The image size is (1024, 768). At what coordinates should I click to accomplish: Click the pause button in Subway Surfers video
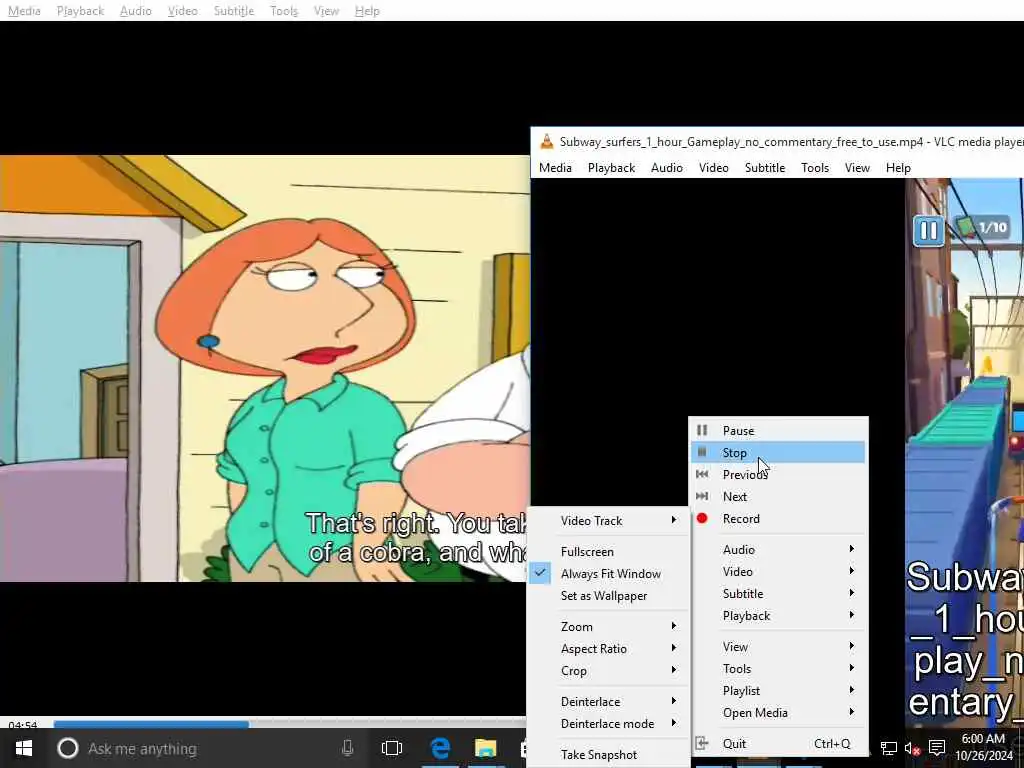point(928,231)
